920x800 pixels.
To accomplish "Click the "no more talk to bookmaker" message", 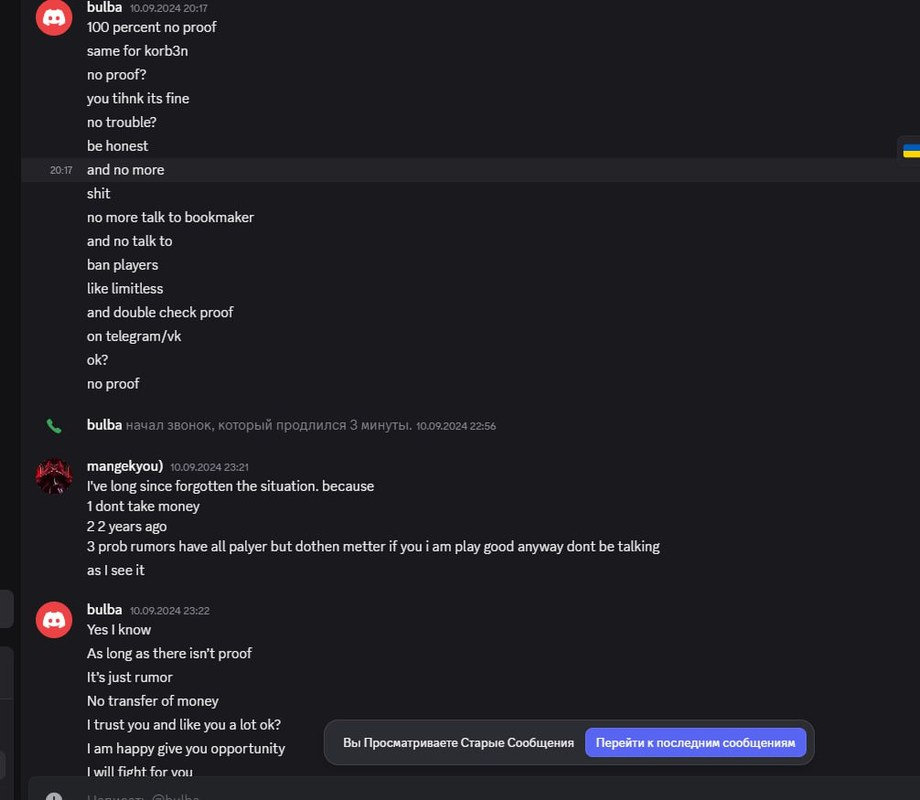I will (x=170, y=217).
